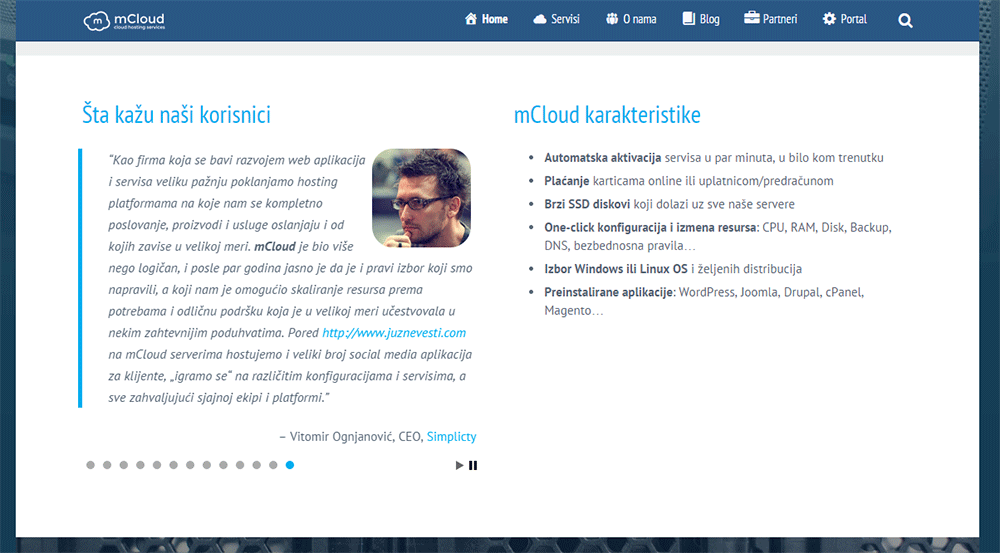Click Vitomir Ognjanović's profile photo

tap(421, 198)
